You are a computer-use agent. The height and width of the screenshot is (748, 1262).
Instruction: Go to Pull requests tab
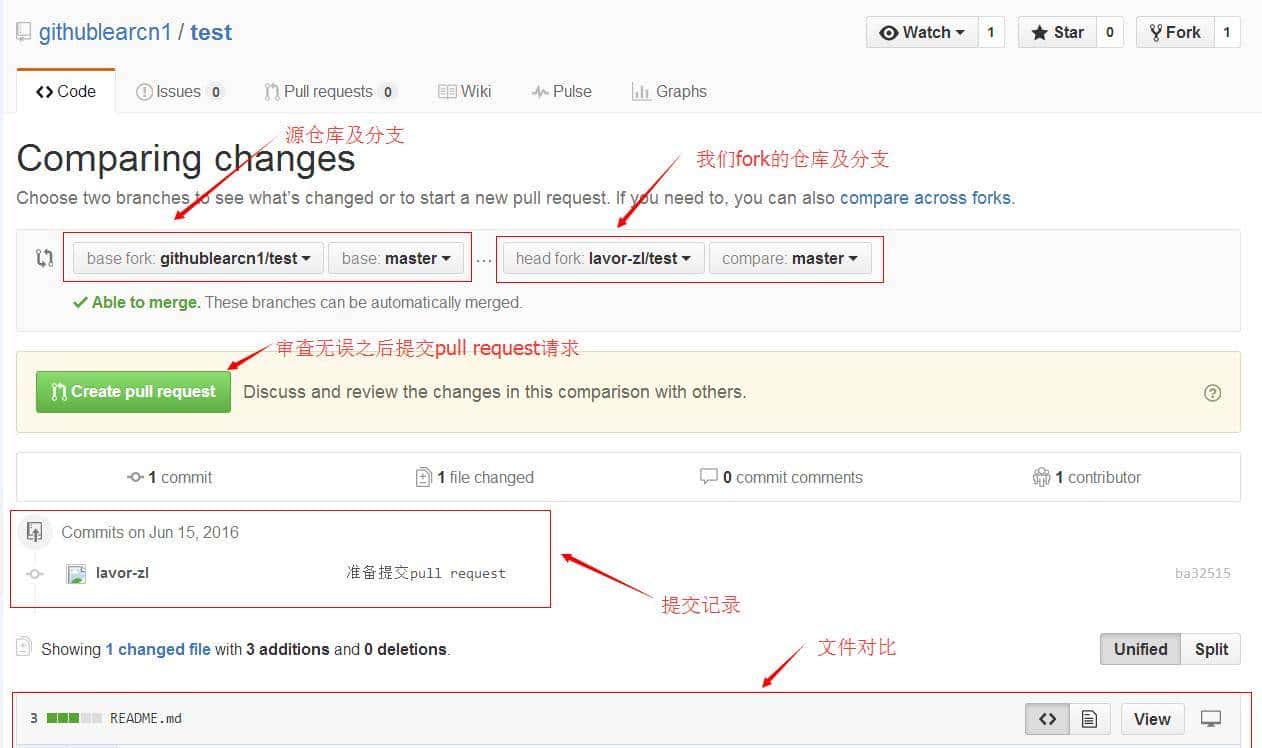pyautogui.click(x=329, y=91)
